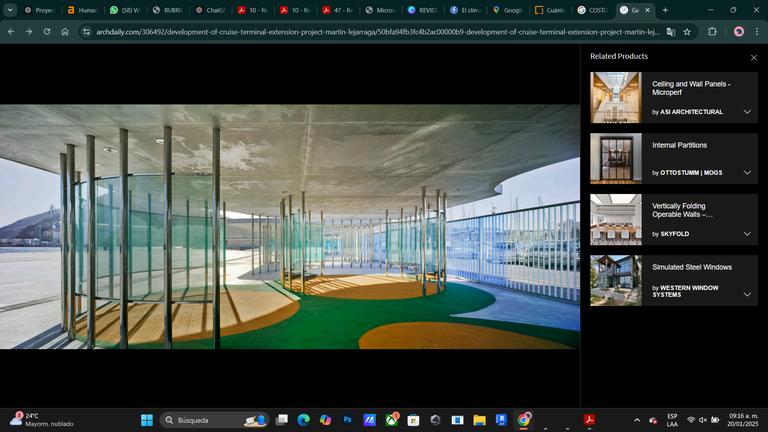
Task: Open Copilot from the taskbar
Action: pyautogui.click(x=325, y=420)
